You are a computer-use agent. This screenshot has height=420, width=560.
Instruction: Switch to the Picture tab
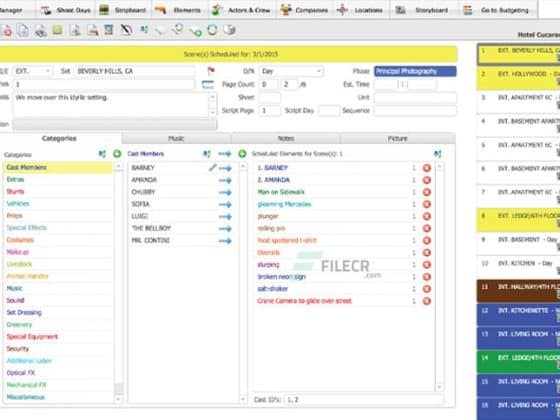(398, 139)
